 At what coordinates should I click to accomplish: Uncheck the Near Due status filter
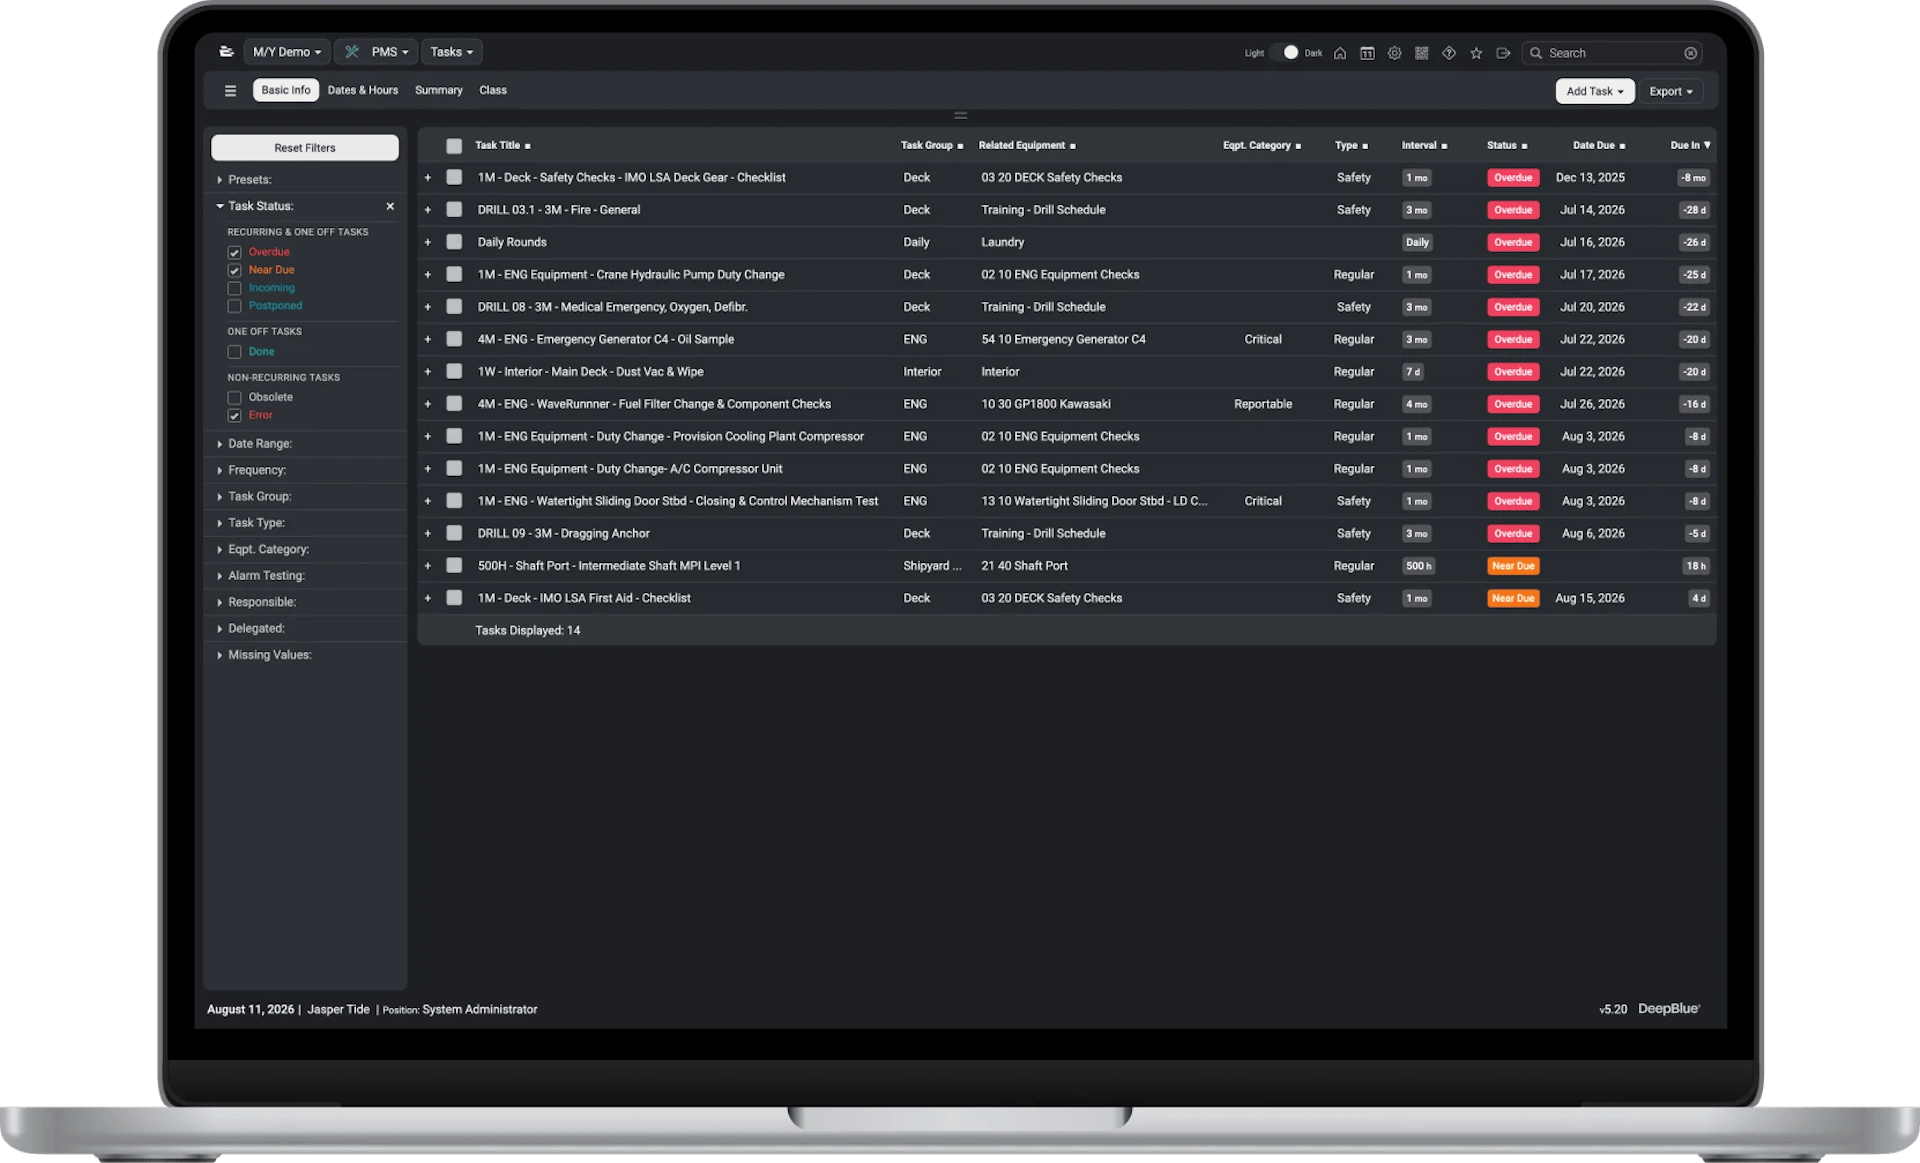tap(234, 270)
